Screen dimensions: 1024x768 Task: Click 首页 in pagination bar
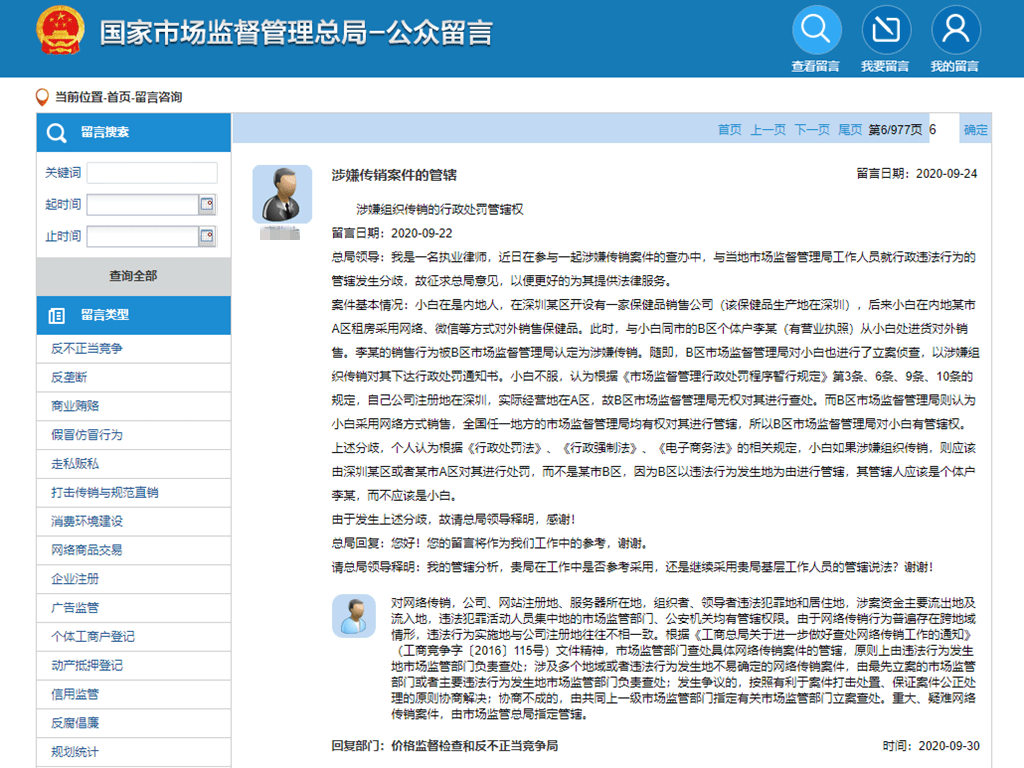tap(729, 130)
